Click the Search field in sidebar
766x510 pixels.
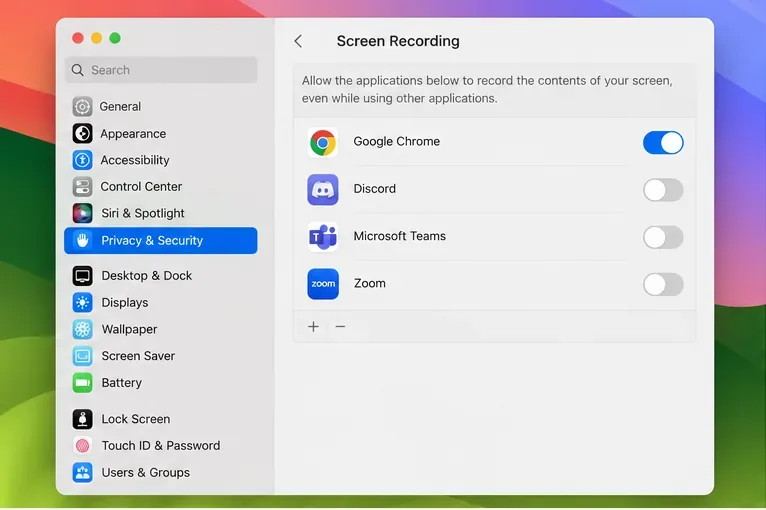pyautogui.click(x=161, y=70)
